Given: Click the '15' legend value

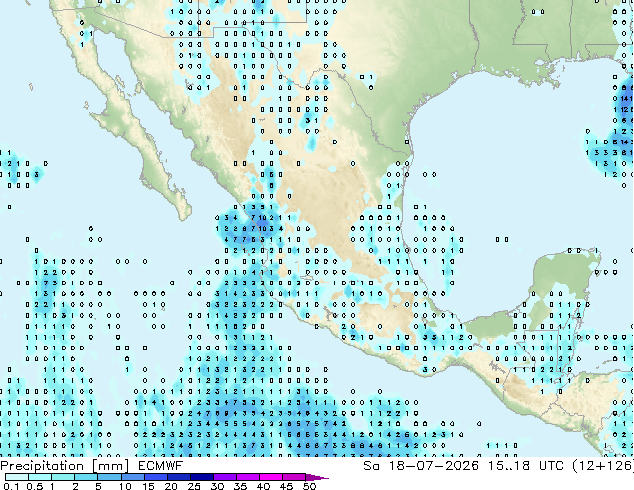Looking at the screenshot, I should (x=148, y=486).
